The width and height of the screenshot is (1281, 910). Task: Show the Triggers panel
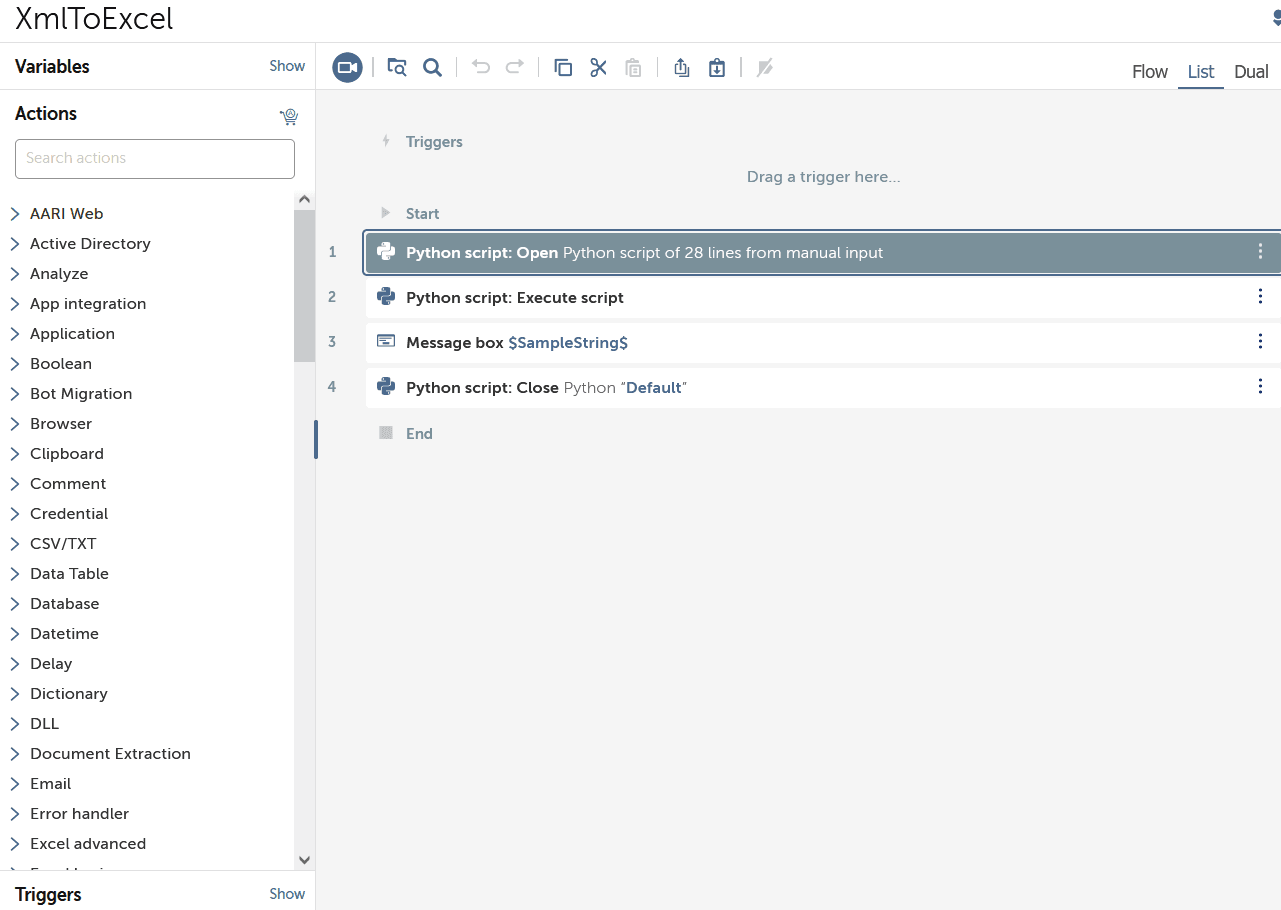coord(287,894)
